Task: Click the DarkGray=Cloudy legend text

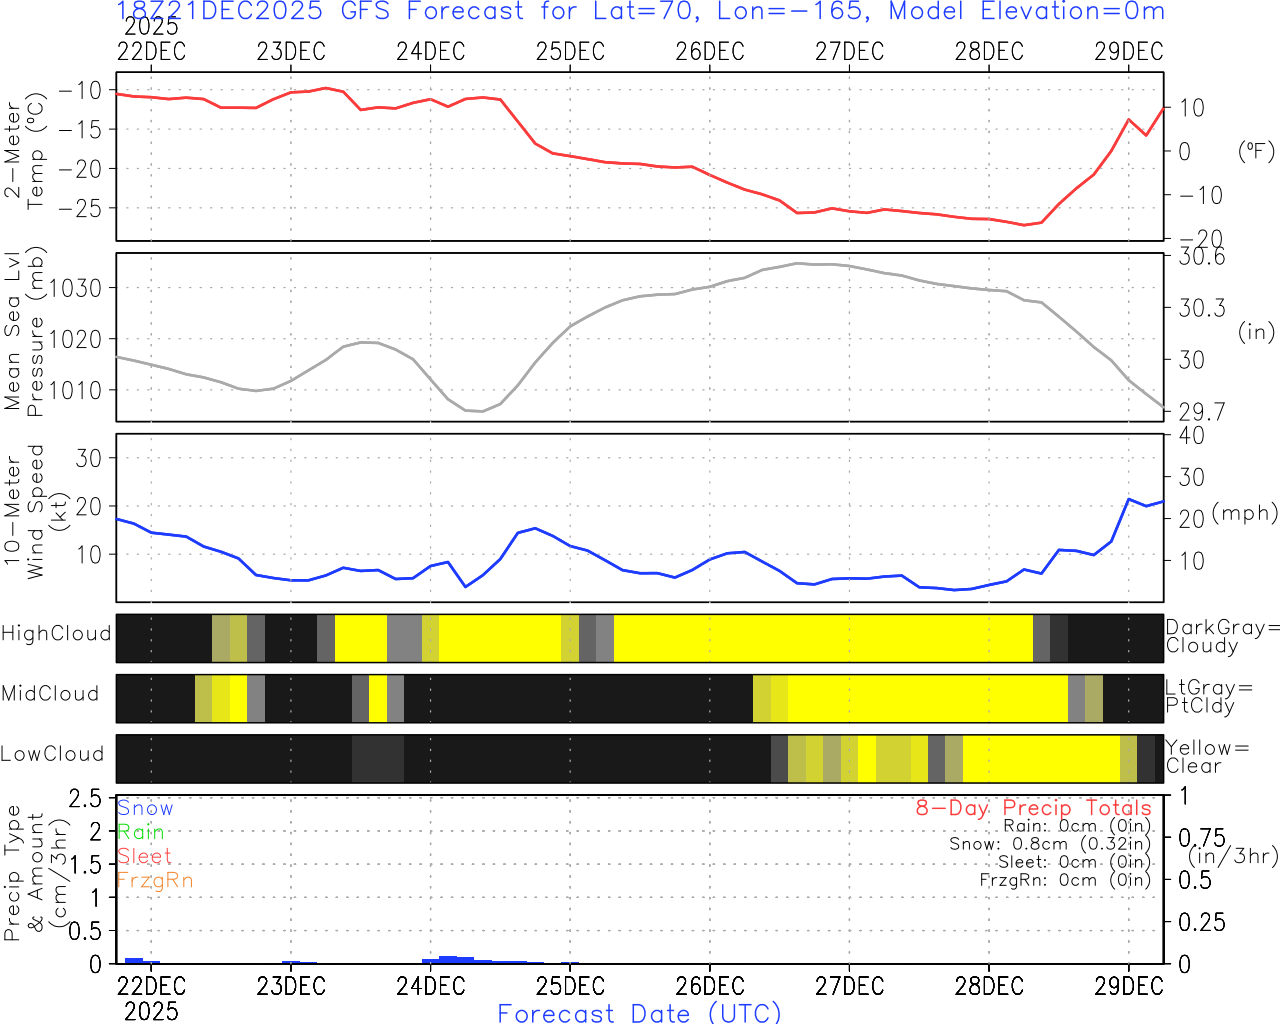Action: click(1223, 637)
